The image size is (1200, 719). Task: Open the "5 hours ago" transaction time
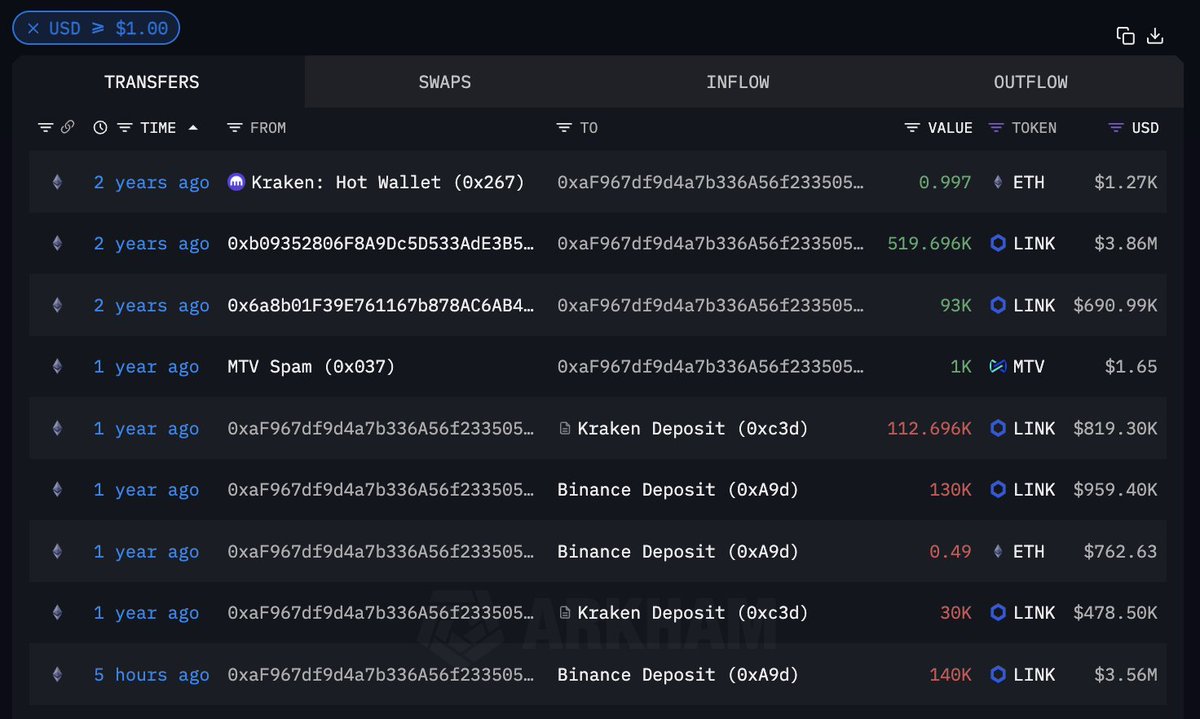click(x=152, y=675)
